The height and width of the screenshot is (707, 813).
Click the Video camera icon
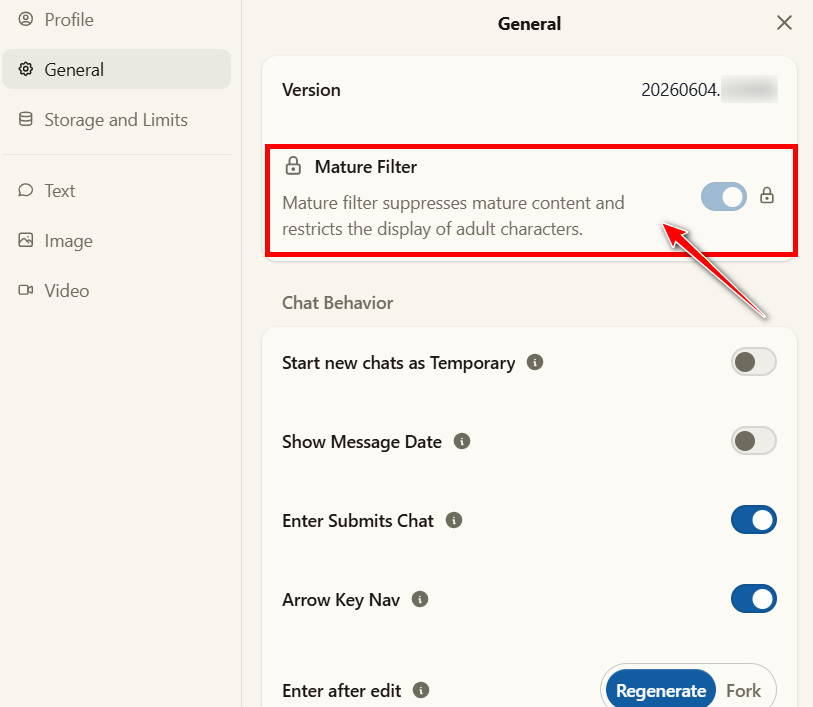pyautogui.click(x=25, y=290)
